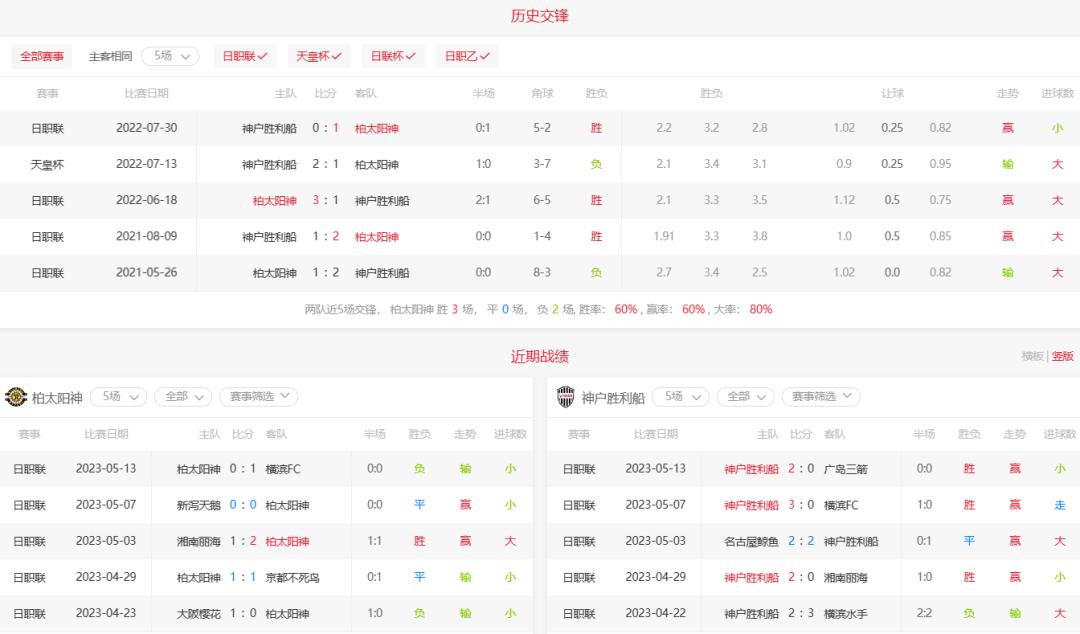Uncheck the 日联杯 competition filter
This screenshot has width=1080, height=634.
click(x=392, y=56)
